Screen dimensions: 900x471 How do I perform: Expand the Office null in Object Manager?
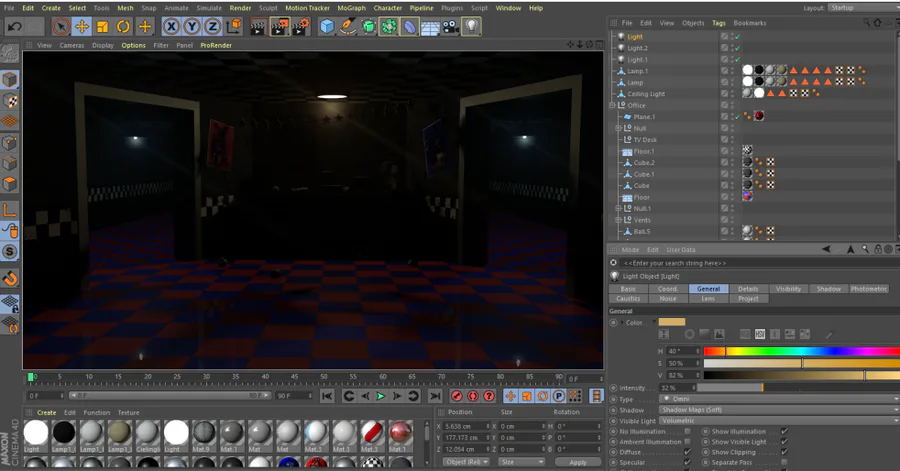click(612, 106)
